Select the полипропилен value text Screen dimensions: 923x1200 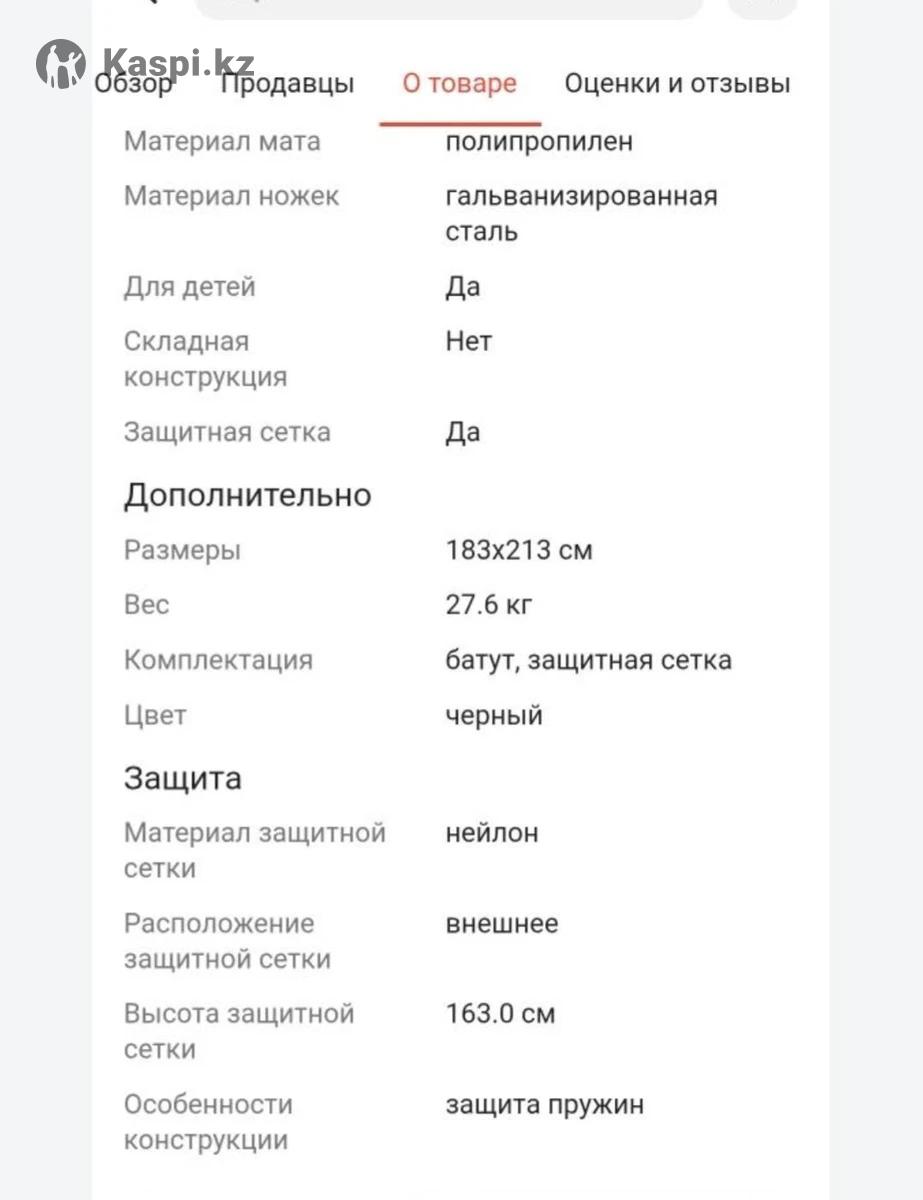tap(539, 141)
